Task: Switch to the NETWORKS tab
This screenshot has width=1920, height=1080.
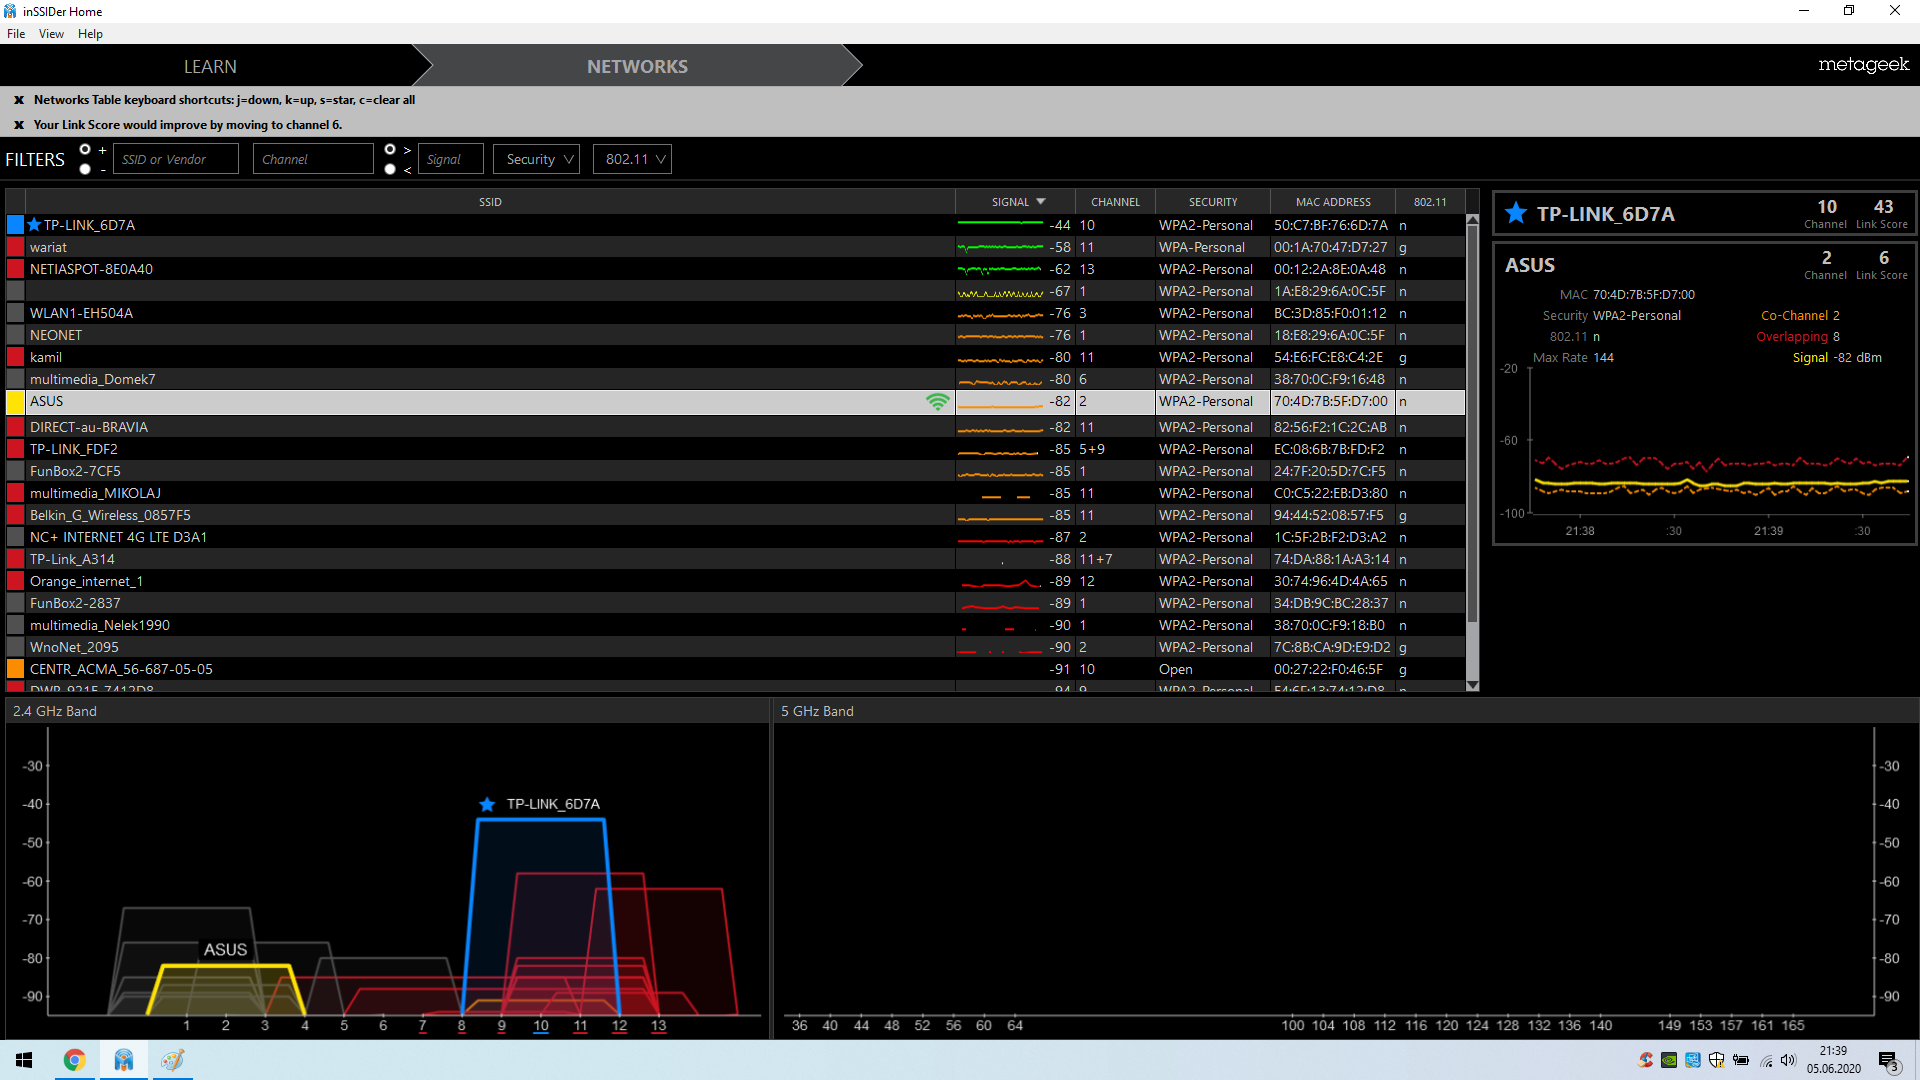Action: [637, 66]
